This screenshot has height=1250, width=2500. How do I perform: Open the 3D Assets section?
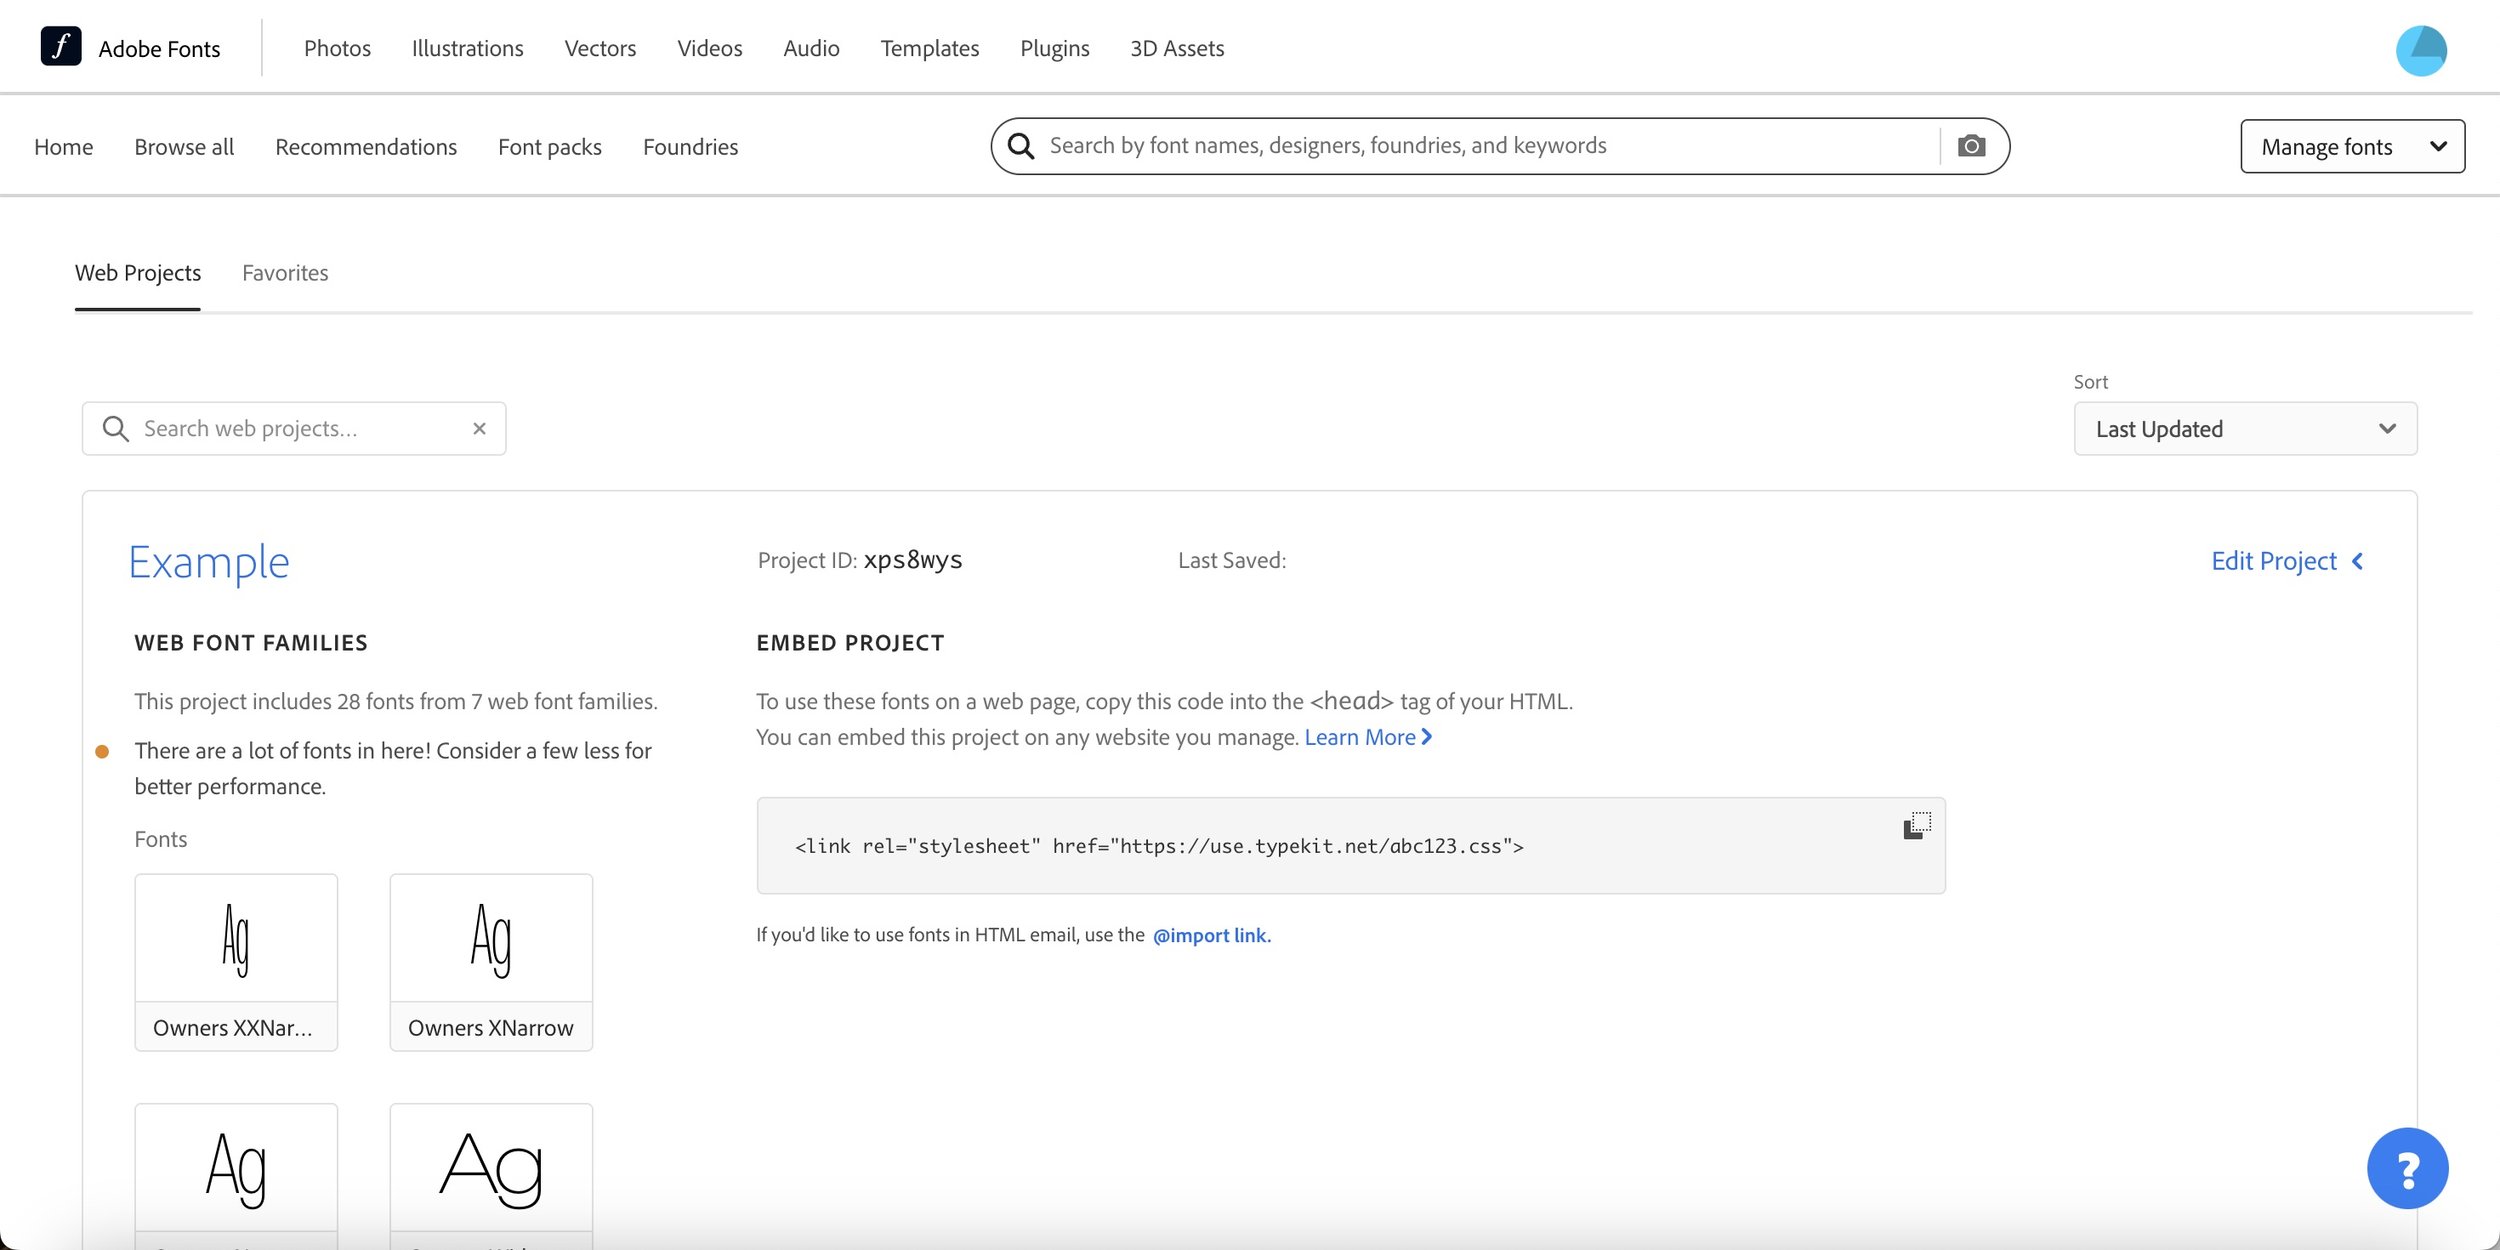[1177, 48]
